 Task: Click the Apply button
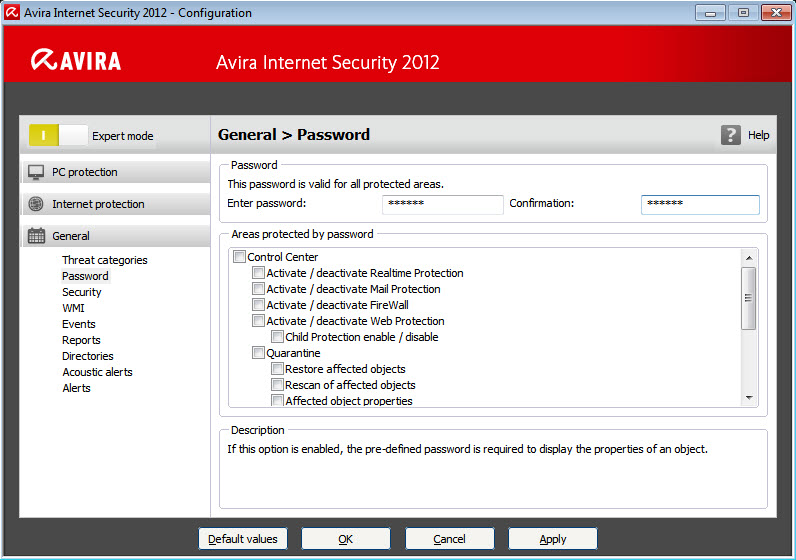[x=553, y=539]
